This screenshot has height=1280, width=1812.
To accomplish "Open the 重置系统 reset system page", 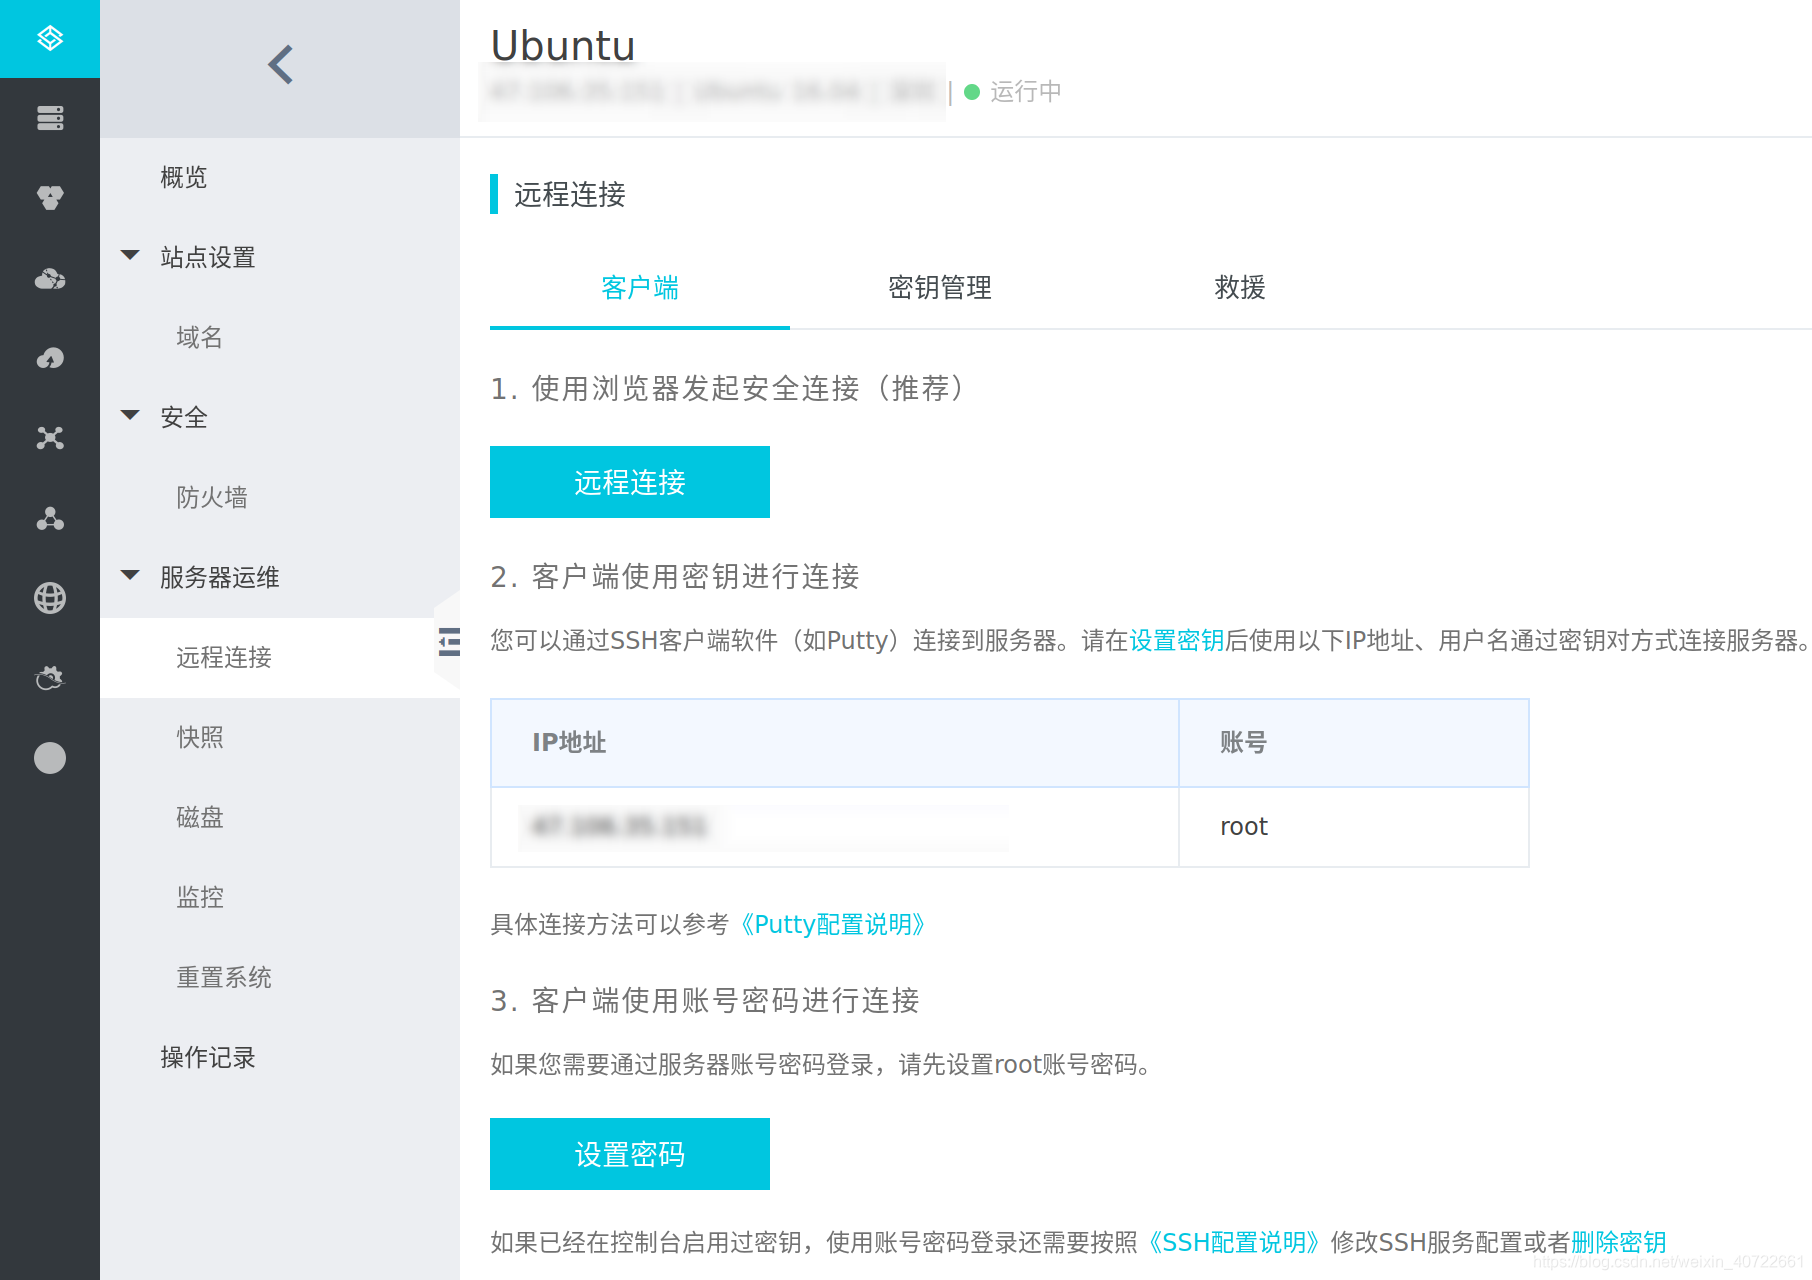I will (x=224, y=977).
